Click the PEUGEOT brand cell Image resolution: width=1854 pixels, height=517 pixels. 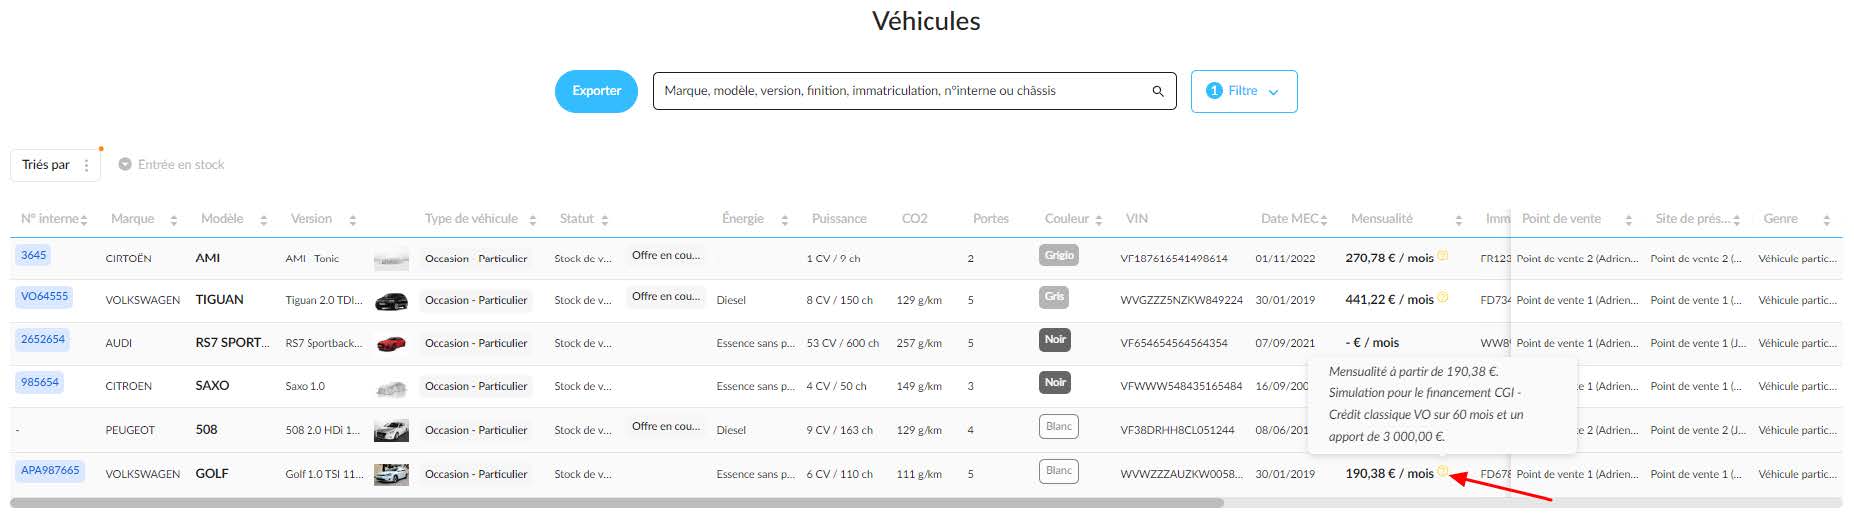tap(130, 430)
